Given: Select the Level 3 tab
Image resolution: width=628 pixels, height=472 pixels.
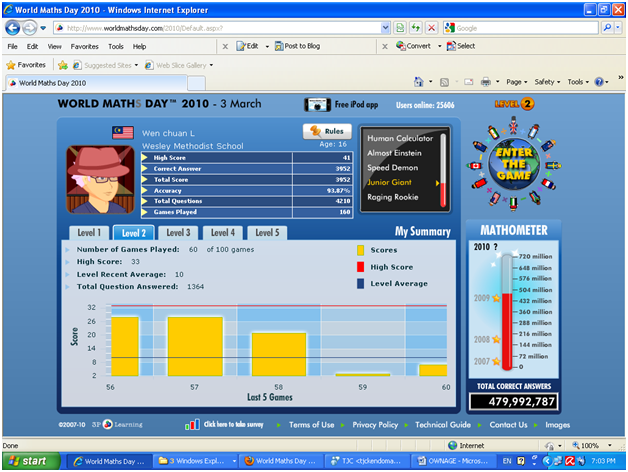Looking at the screenshot, I should 178,233.
